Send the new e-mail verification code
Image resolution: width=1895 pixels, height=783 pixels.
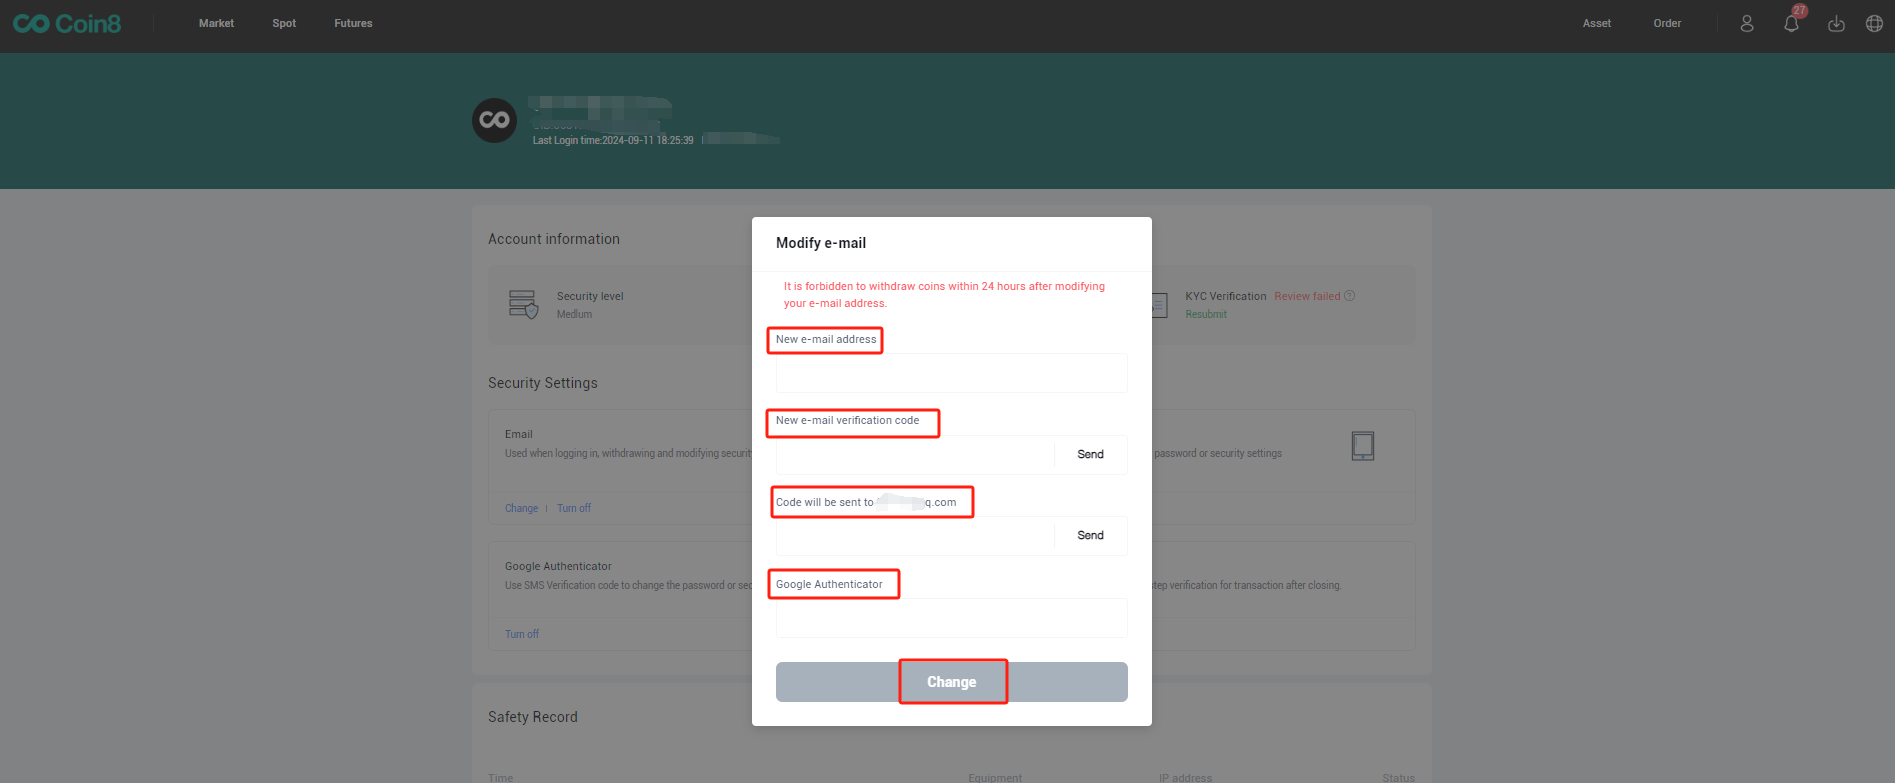[1090, 455]
